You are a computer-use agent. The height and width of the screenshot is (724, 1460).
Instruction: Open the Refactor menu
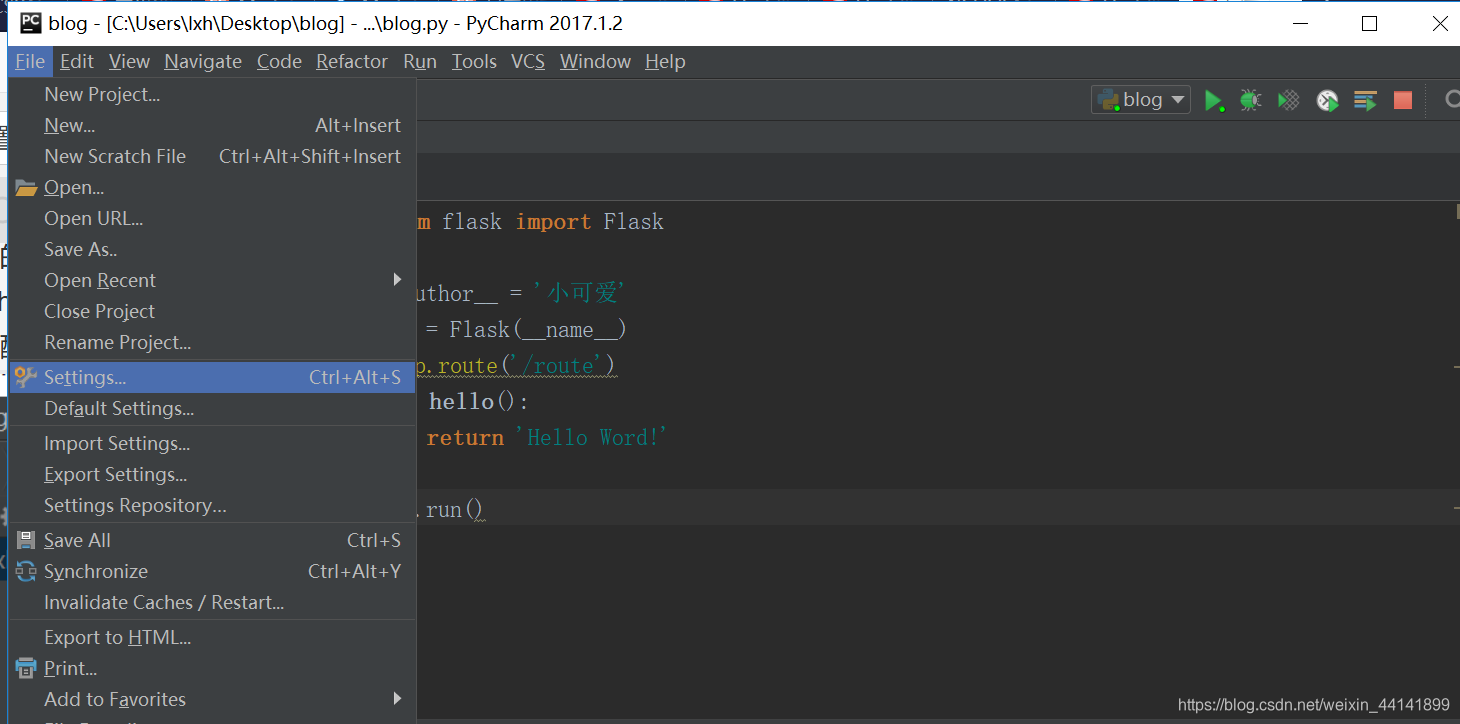(352, 61)
